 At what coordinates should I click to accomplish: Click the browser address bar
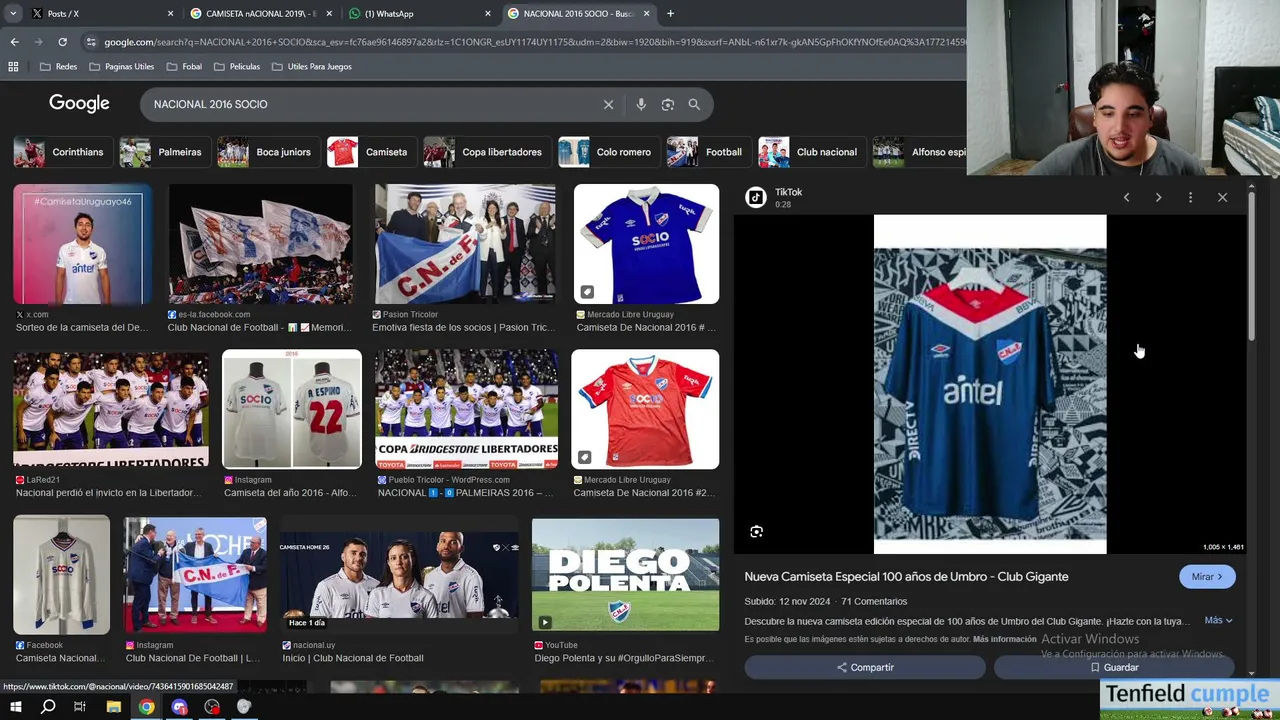[530, 42]
